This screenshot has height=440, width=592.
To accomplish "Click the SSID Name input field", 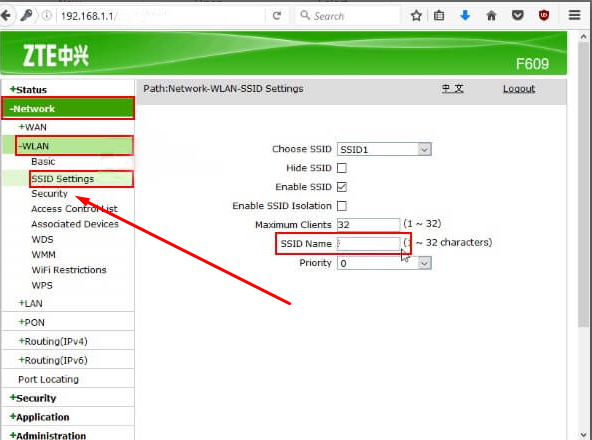I will point(368,244).
